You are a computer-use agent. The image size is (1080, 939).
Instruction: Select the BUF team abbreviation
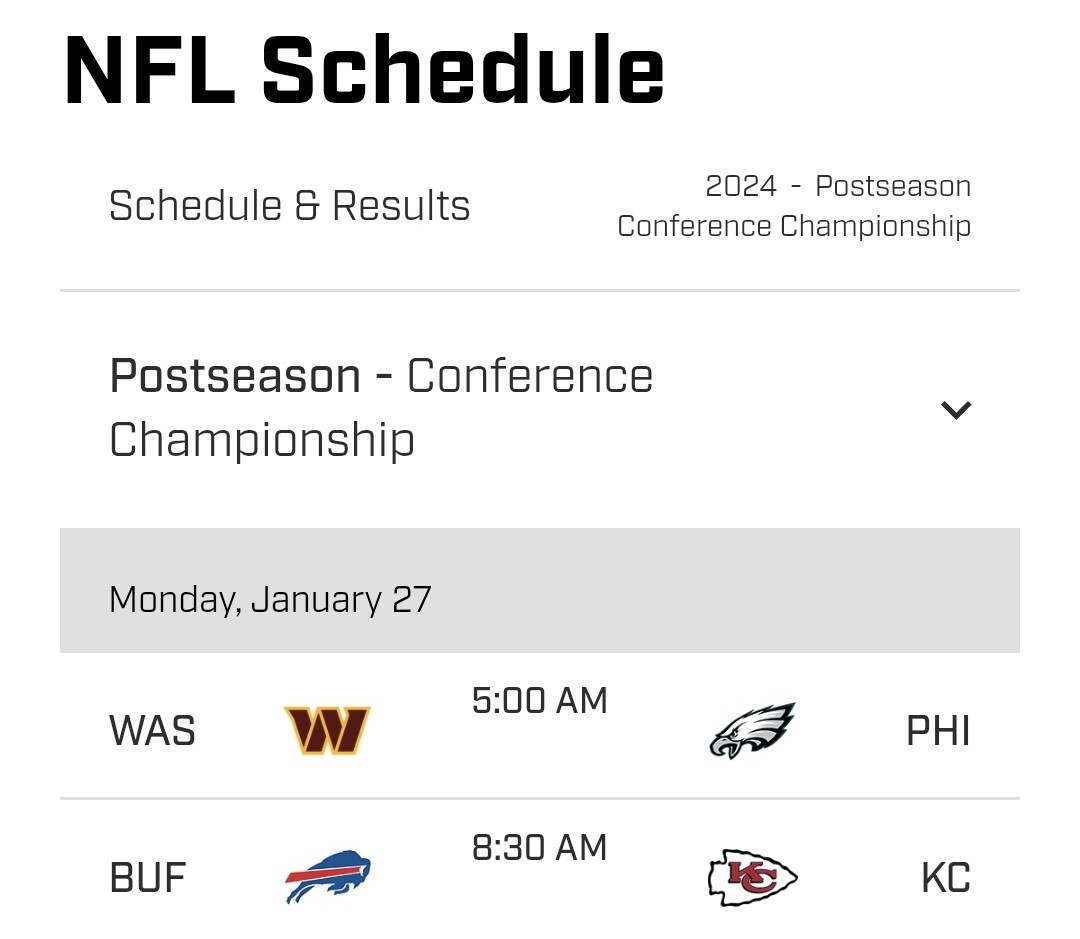pos(147,879)
